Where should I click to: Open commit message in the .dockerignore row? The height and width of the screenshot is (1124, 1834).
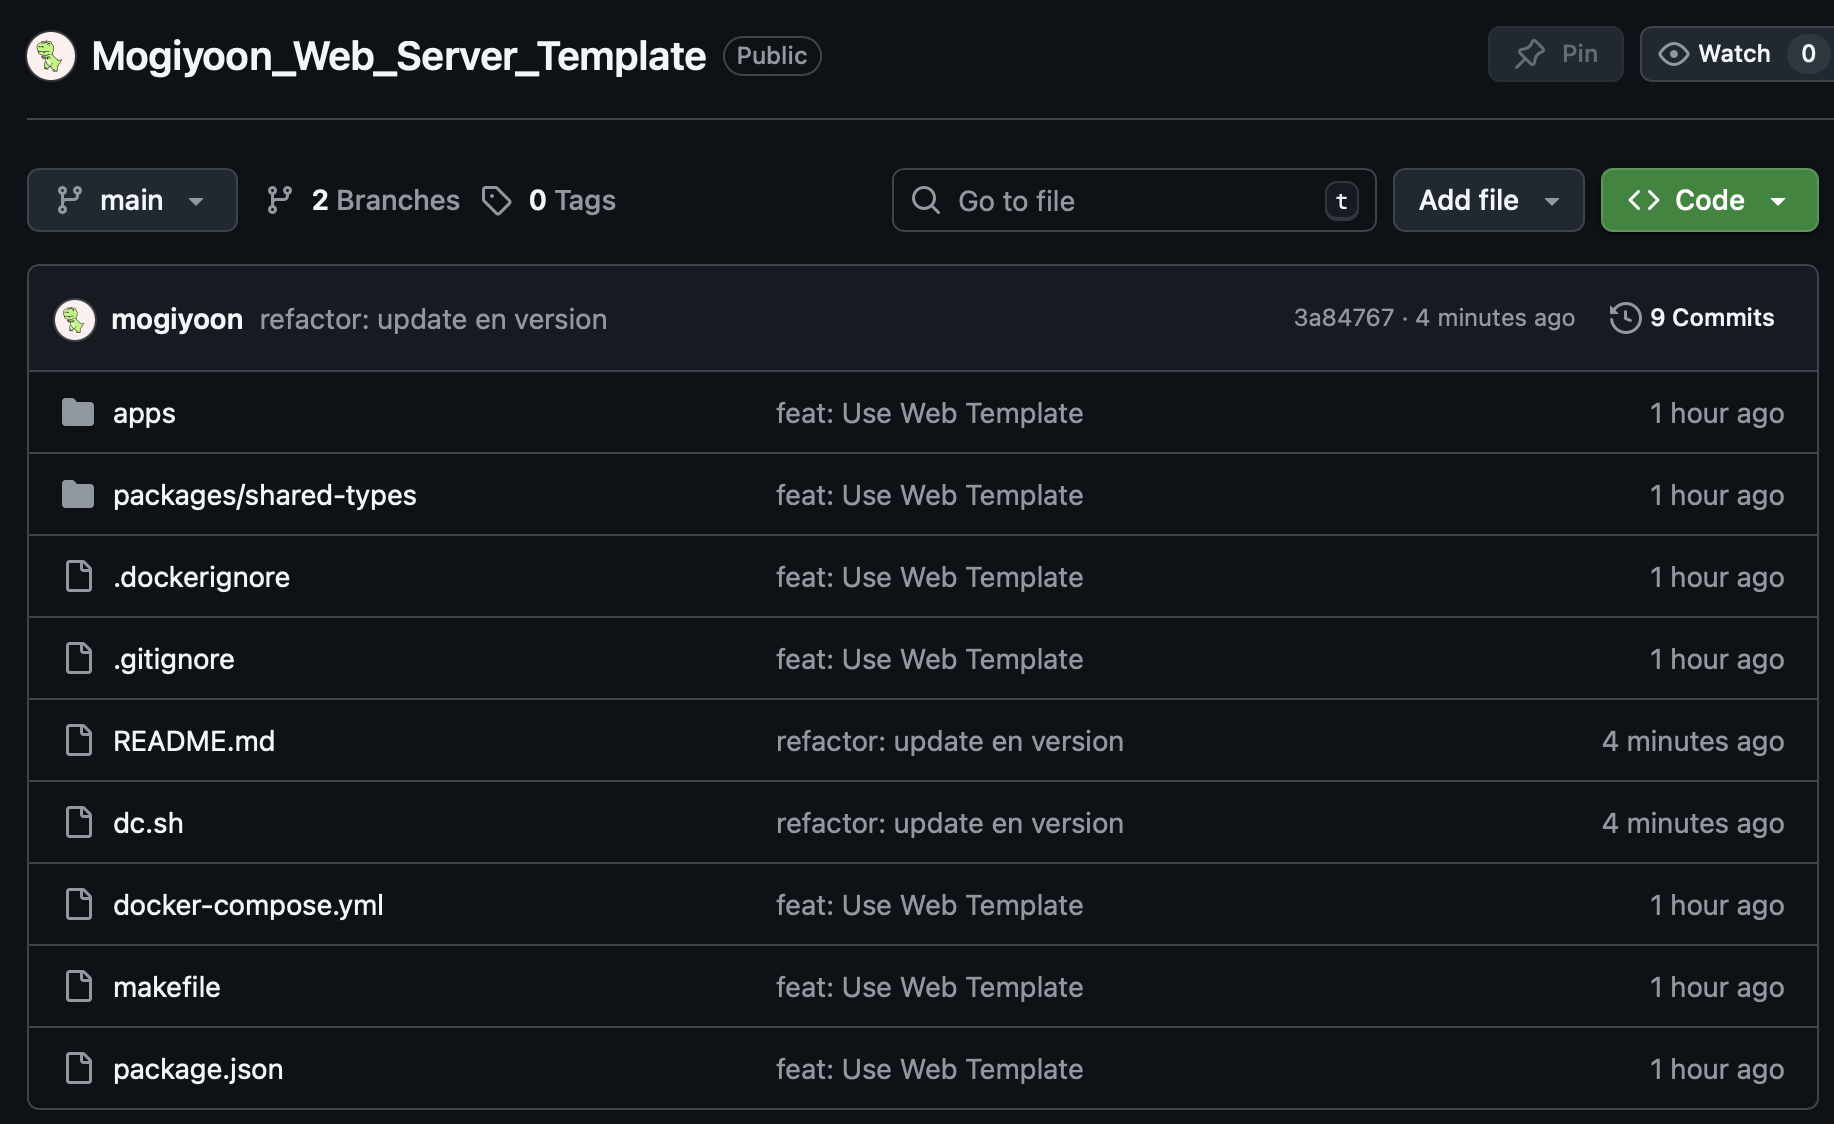[x=929, y=577]
